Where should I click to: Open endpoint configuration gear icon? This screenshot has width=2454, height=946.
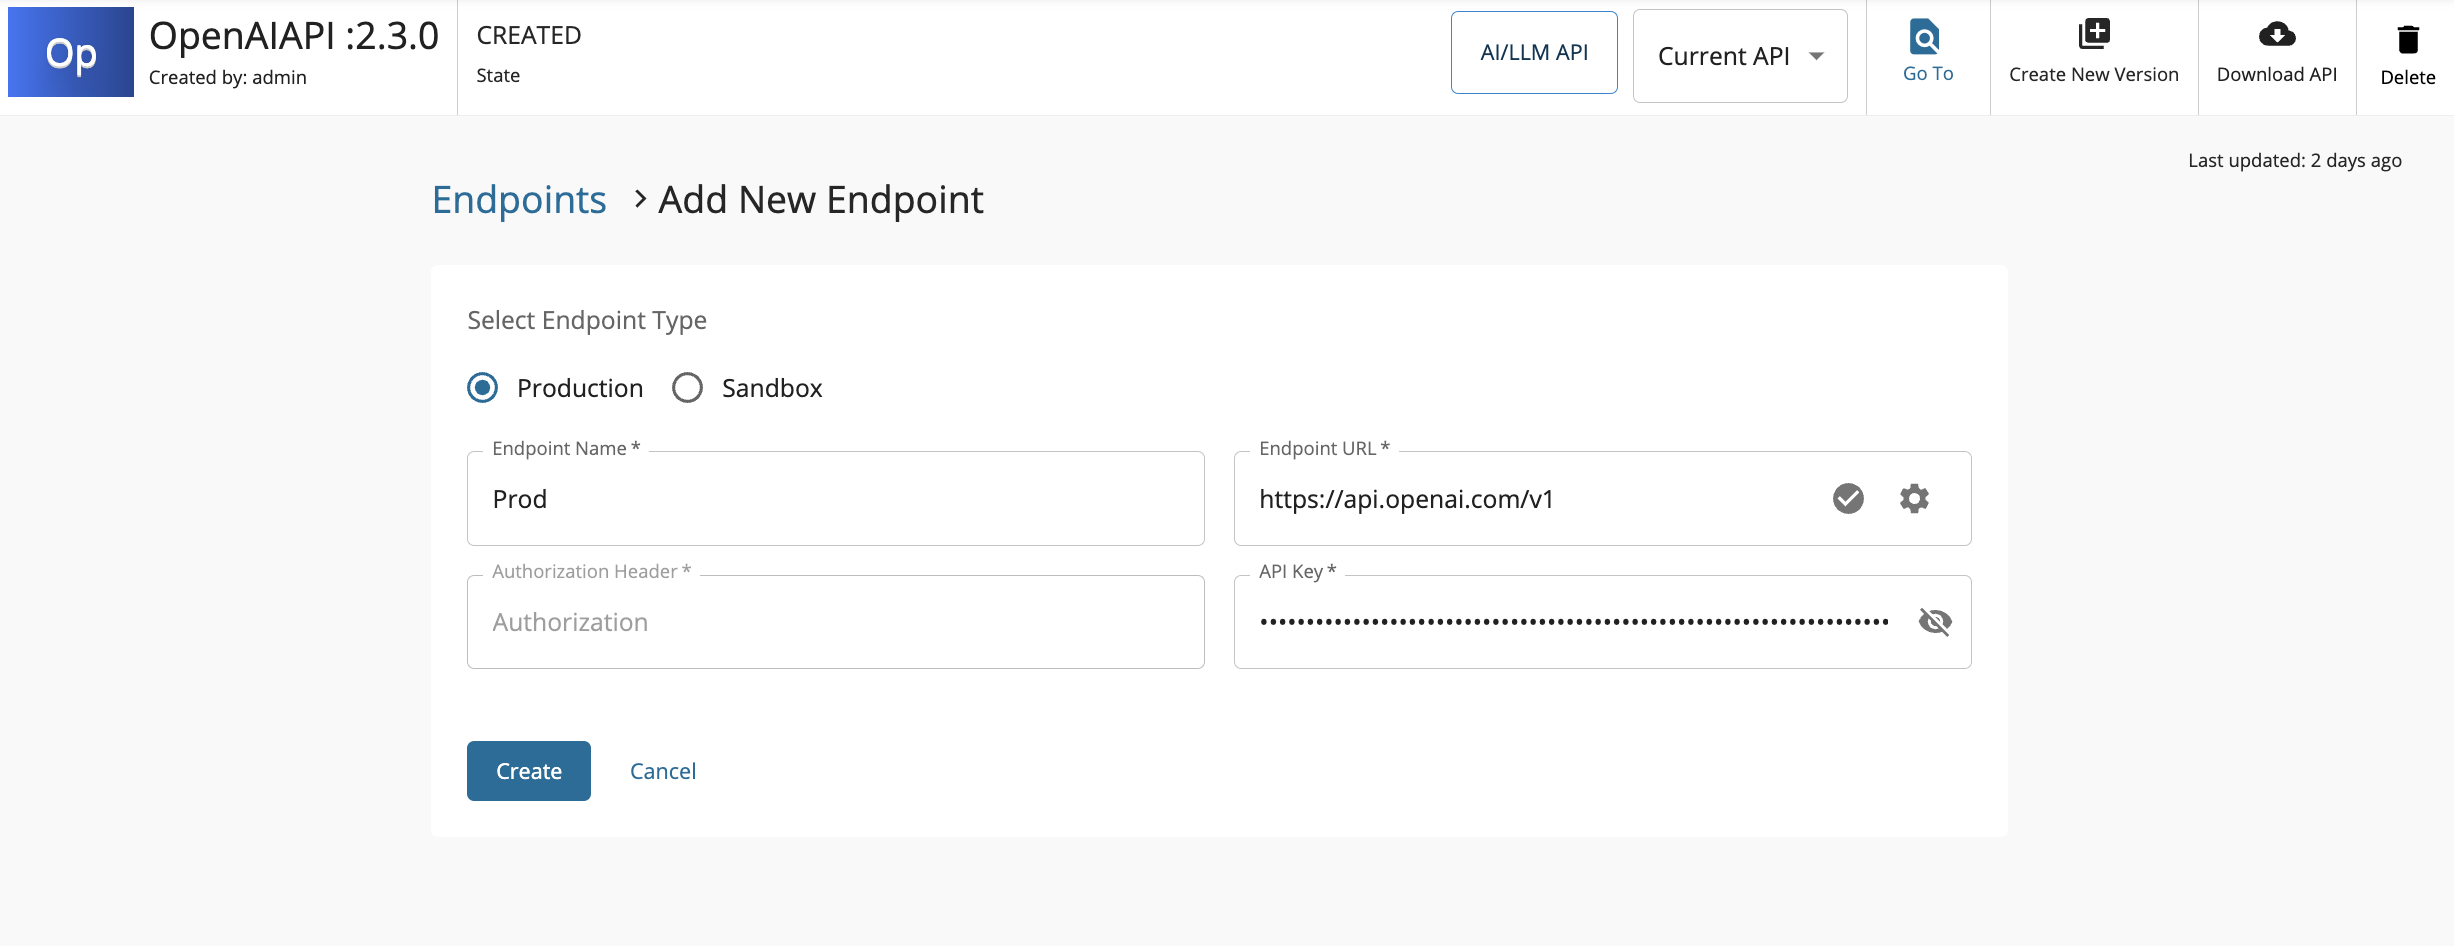(x=1914, y=498)
